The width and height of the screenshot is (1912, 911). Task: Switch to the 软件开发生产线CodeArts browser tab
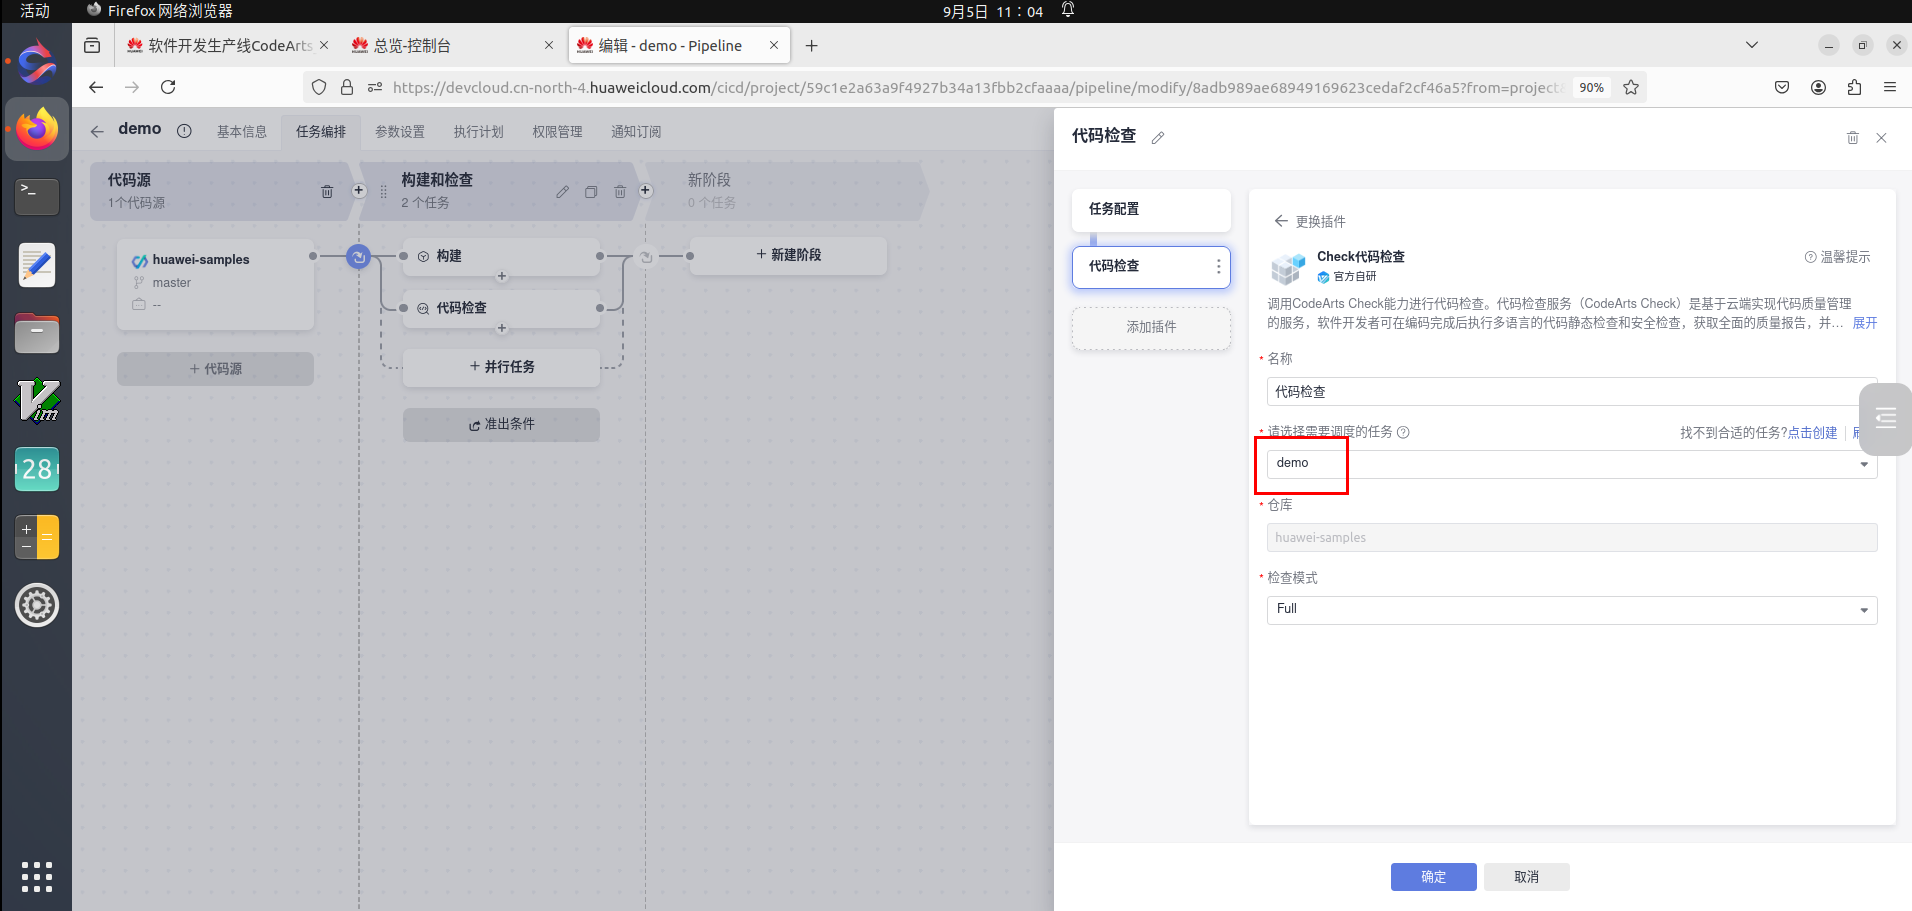coord(228,45)
